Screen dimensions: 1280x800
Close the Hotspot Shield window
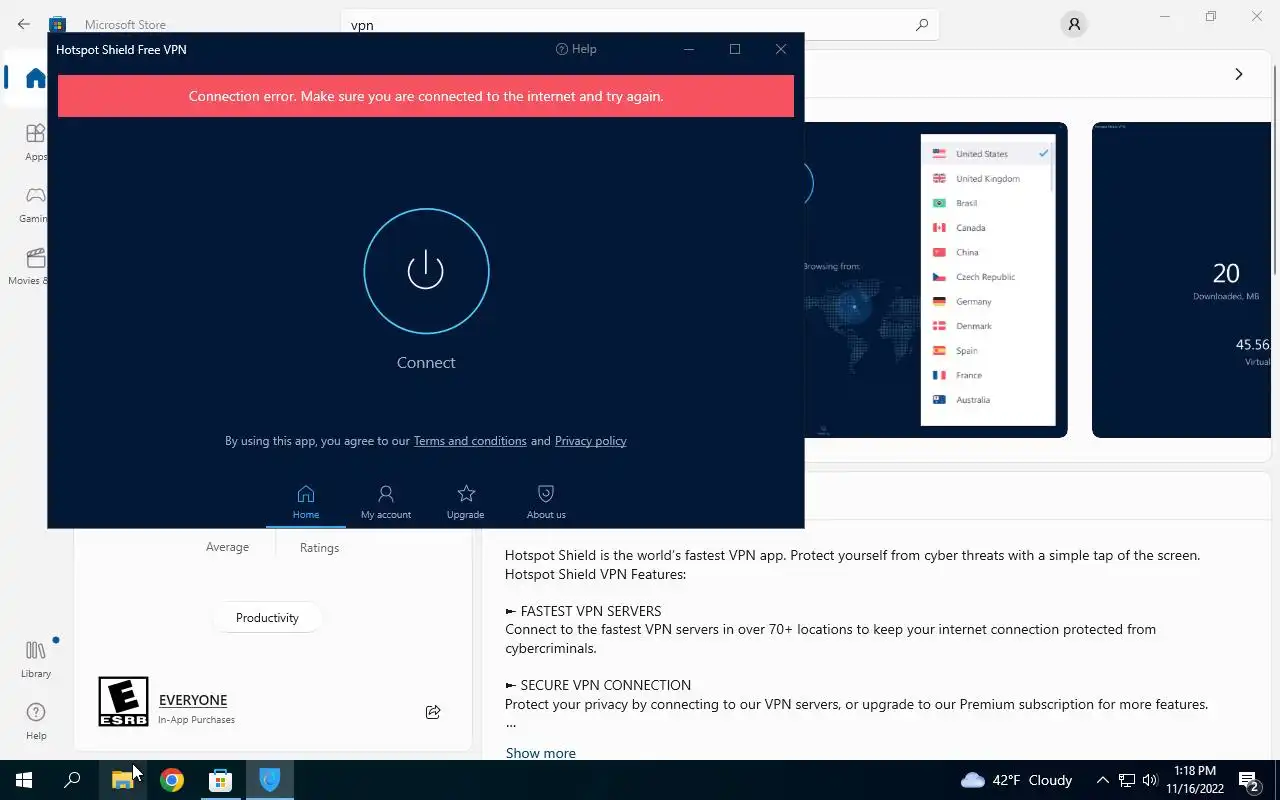click(x=781, y=49)
